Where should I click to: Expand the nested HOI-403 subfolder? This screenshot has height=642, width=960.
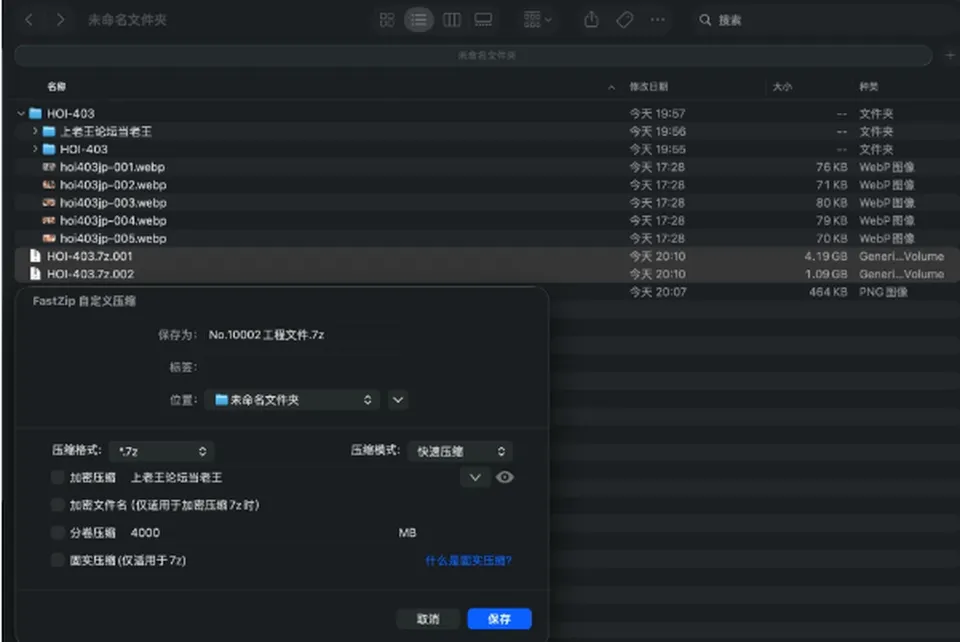[35, 149]
